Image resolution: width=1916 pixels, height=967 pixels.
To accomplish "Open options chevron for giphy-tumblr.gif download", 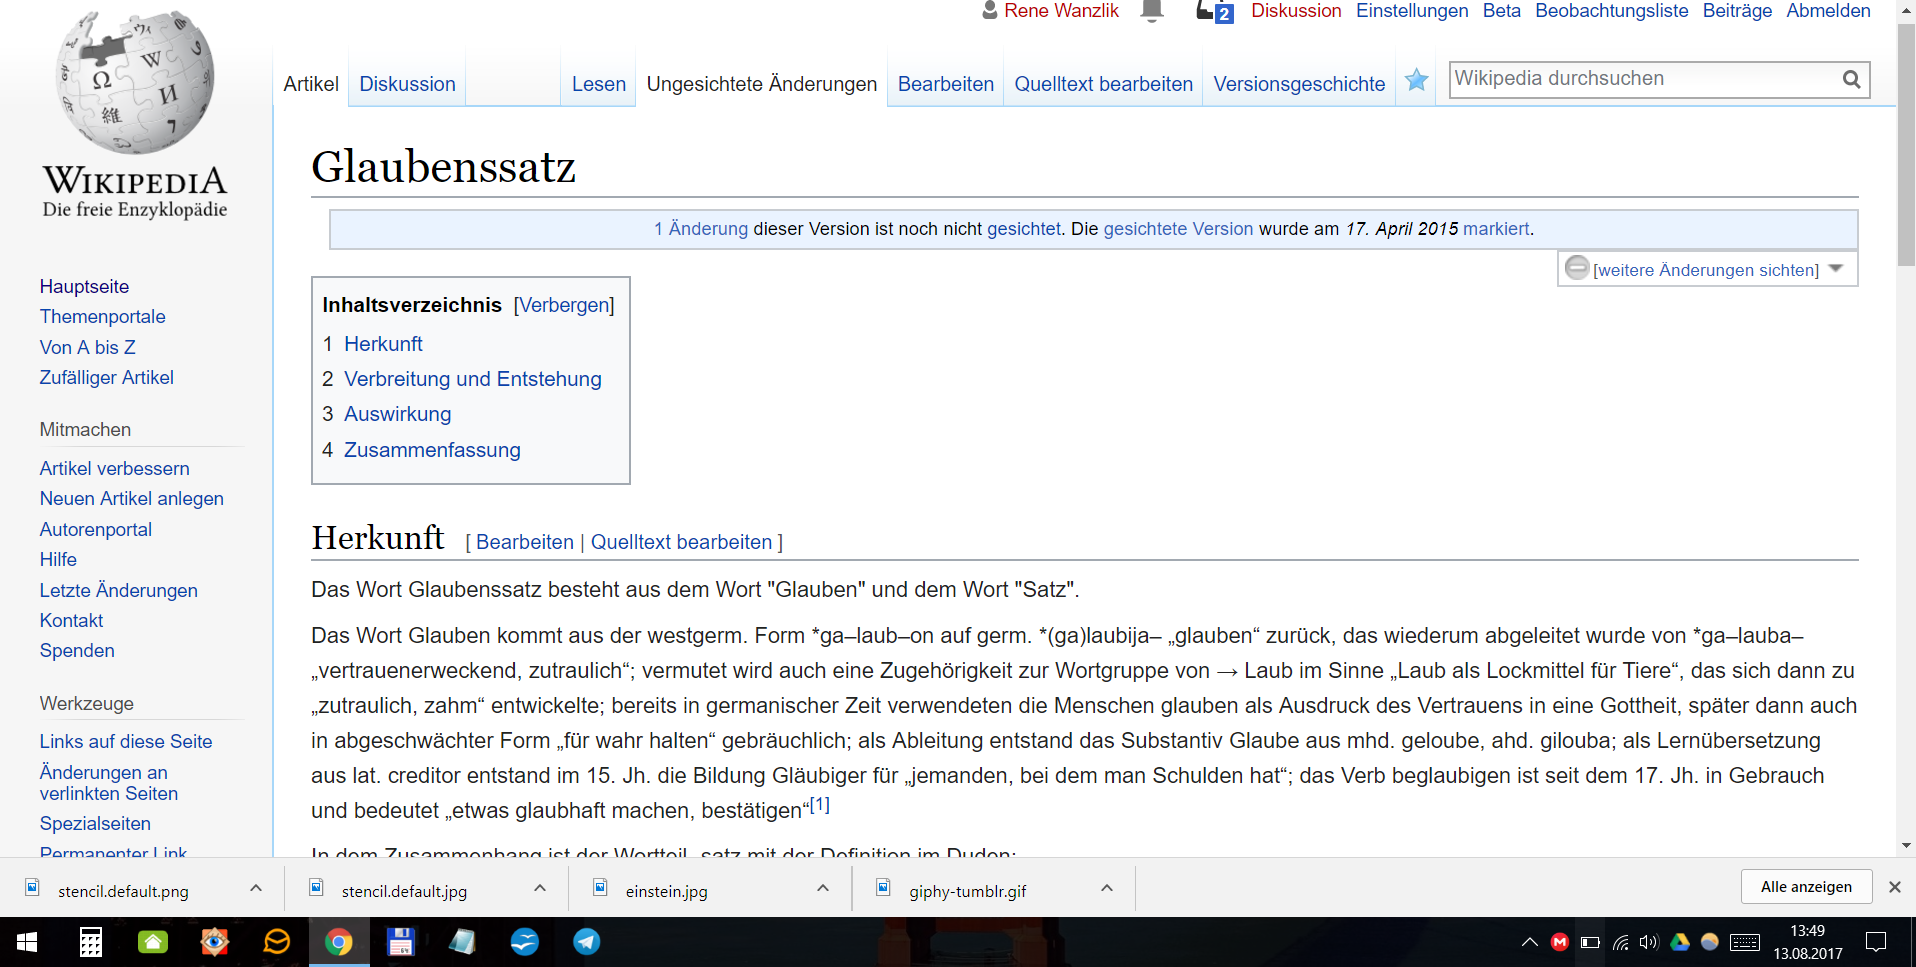I will pos(1107,888).
